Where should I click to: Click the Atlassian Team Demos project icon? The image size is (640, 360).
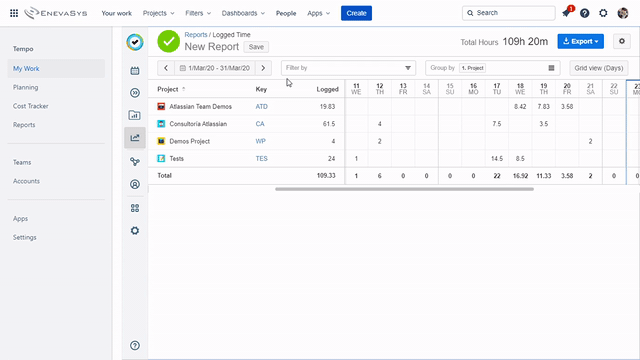point(161,107)
